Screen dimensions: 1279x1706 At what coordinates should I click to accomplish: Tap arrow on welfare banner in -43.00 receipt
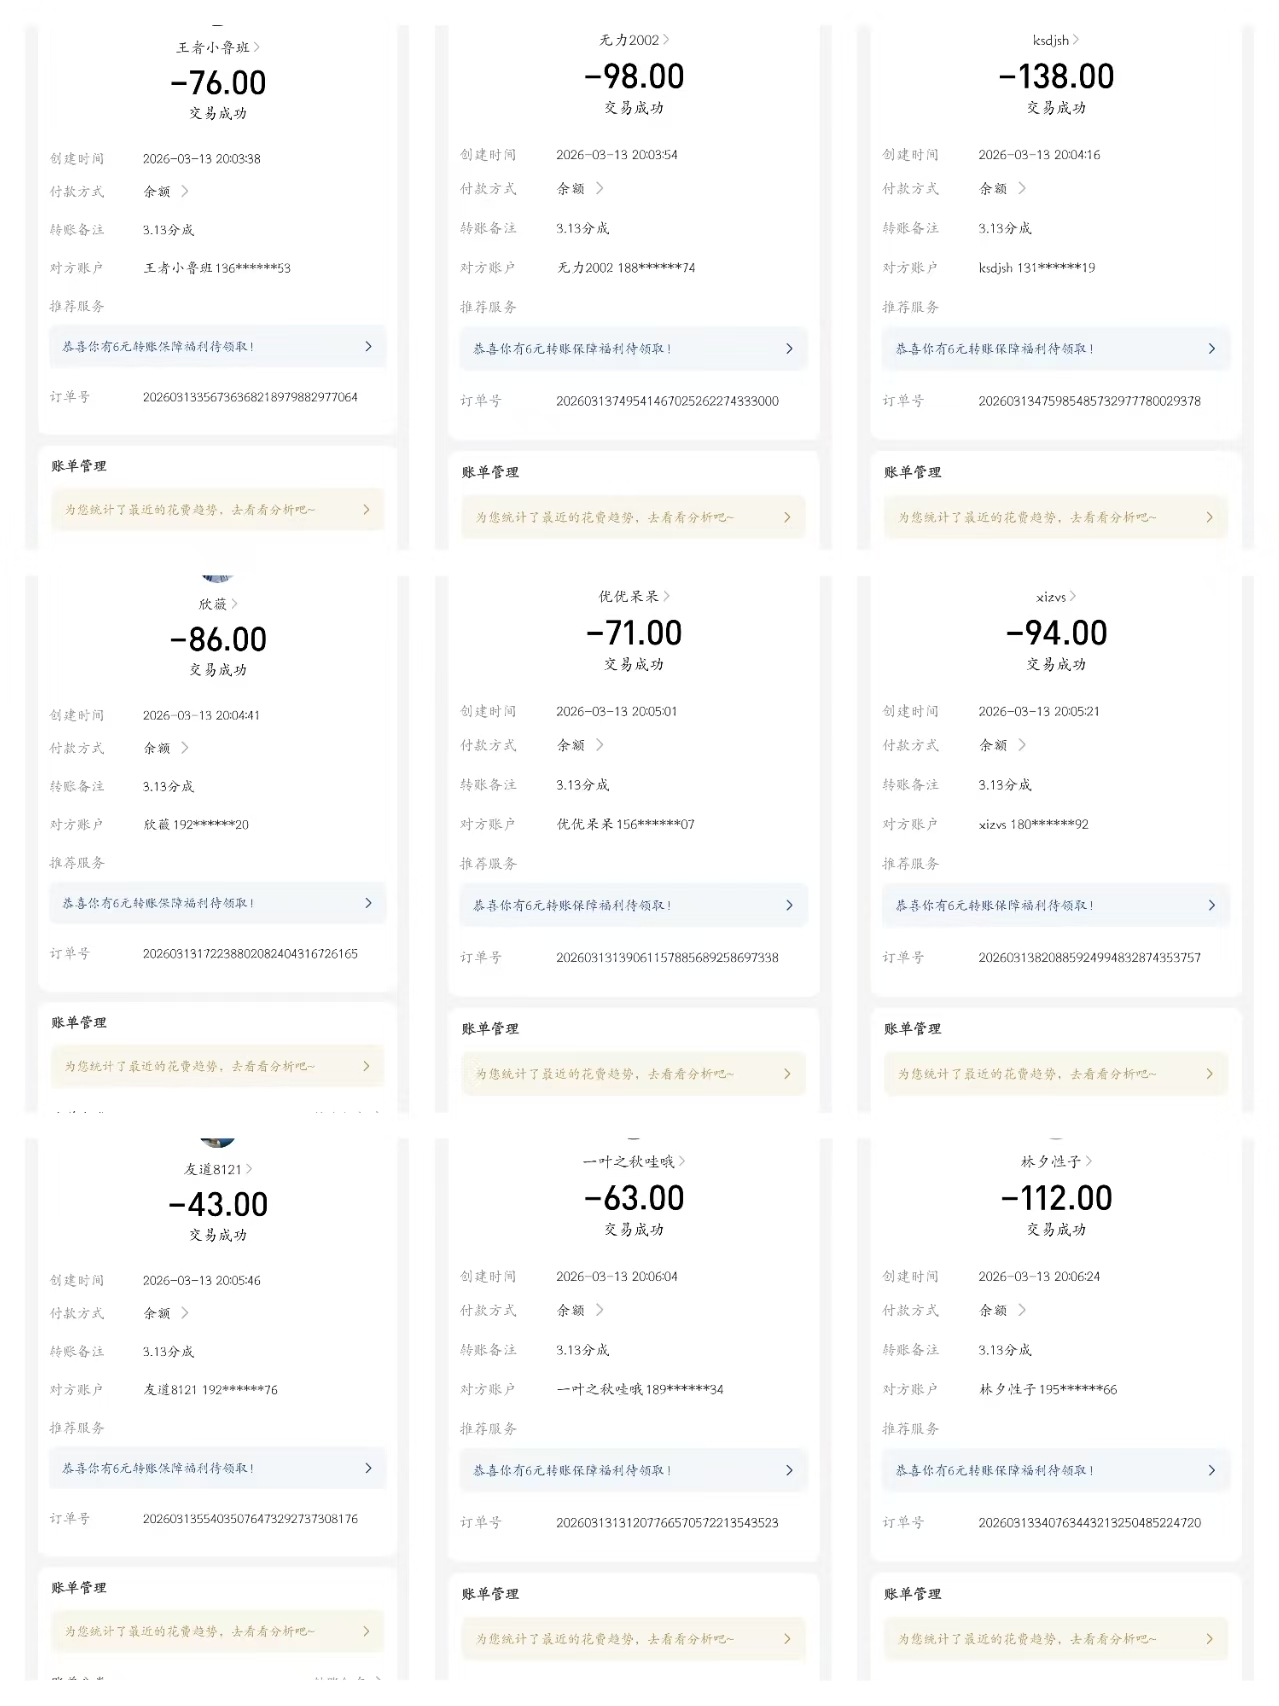pyautogui.click(x=368, y=1468)
